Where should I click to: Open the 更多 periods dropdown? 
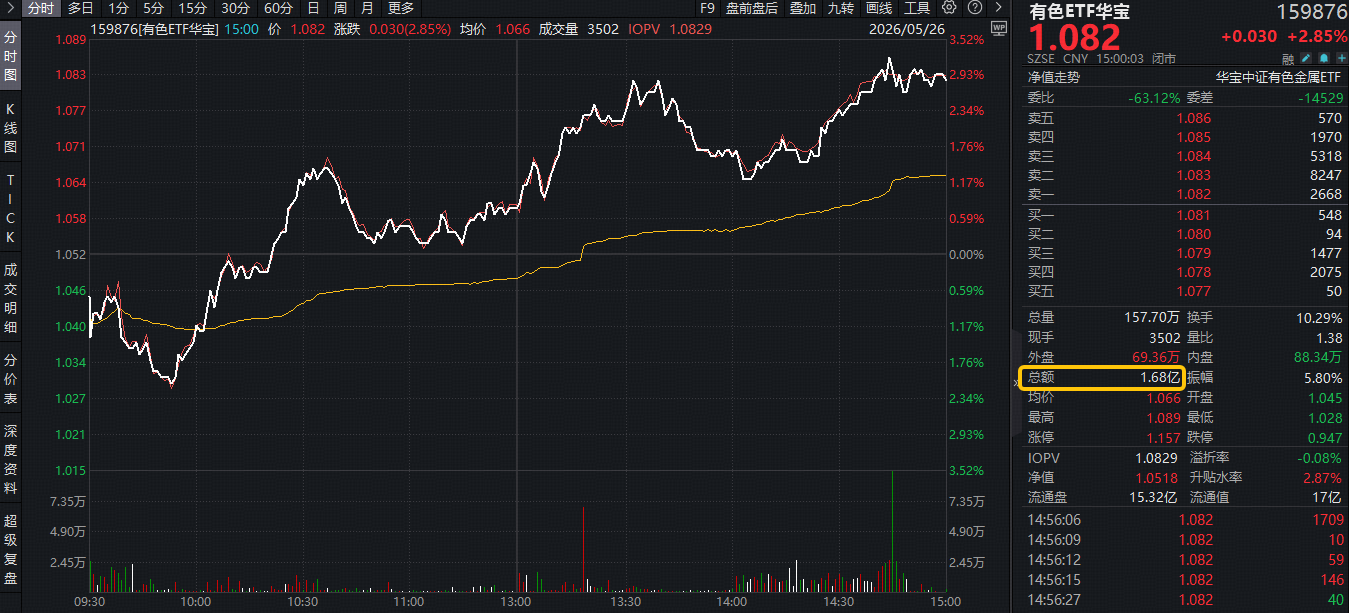401,8
